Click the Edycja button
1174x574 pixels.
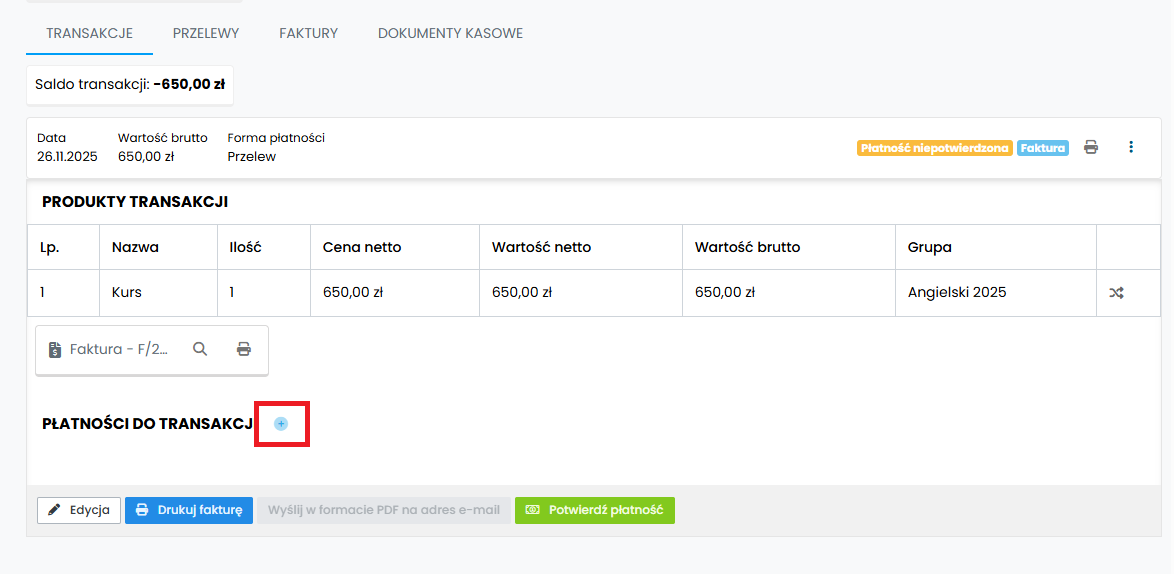click(x=79, y=510)
